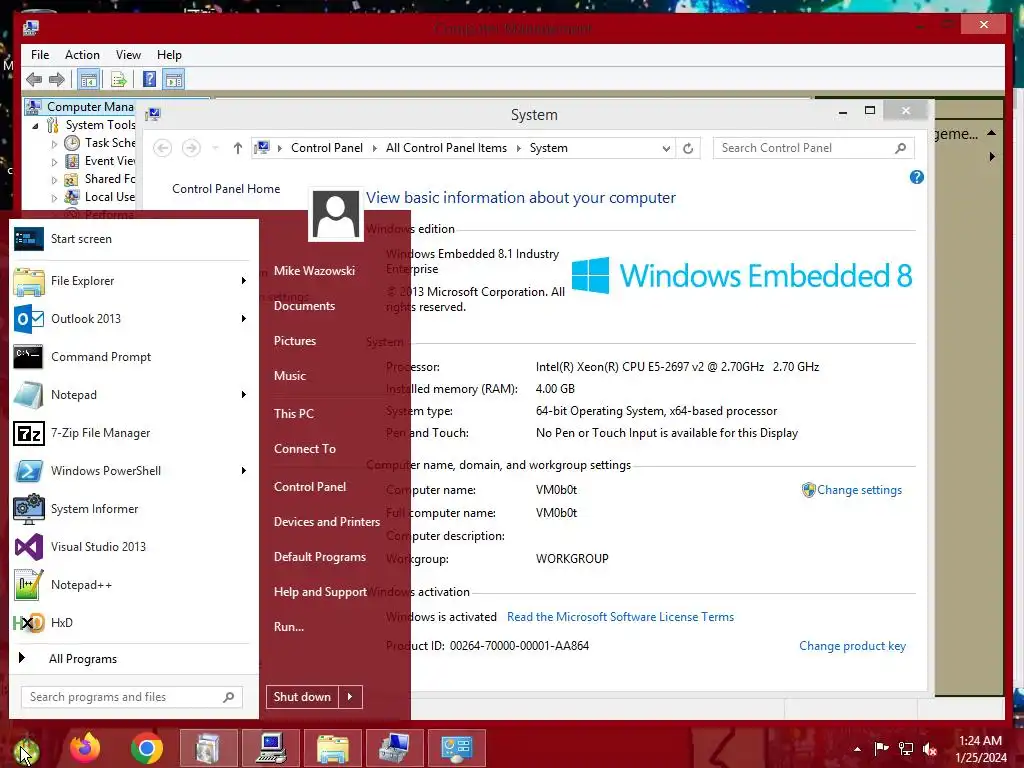The image size is (1024, 768).
Task: Click the Up arrow in System window
Action: 238,148
